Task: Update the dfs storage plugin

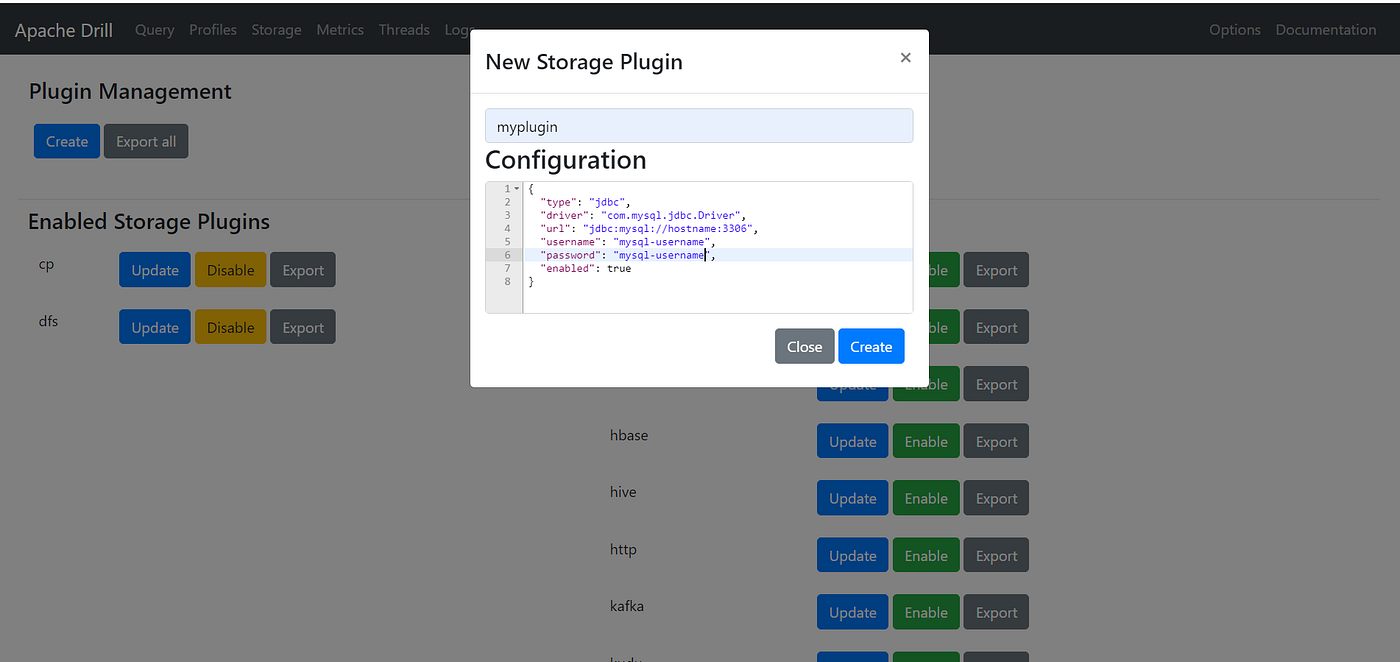Action: (x=155, y=327)
